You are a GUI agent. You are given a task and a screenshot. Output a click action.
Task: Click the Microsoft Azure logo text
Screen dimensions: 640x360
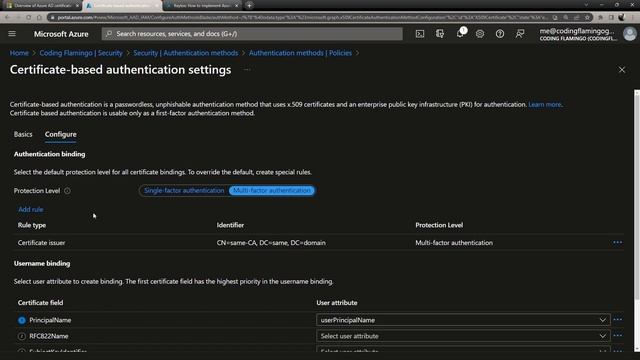(x=61, y=34)
